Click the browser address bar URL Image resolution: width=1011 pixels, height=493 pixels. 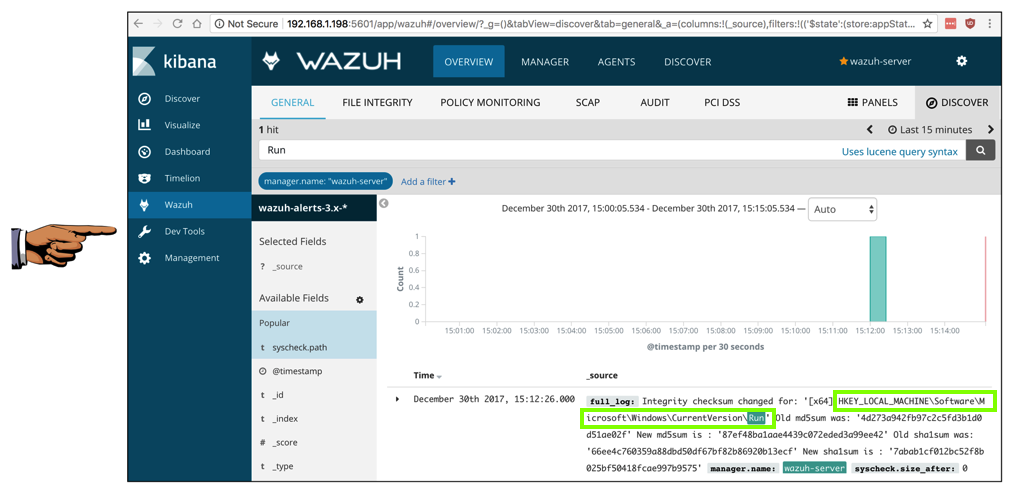pyautogui.click(x=601, y=24)
